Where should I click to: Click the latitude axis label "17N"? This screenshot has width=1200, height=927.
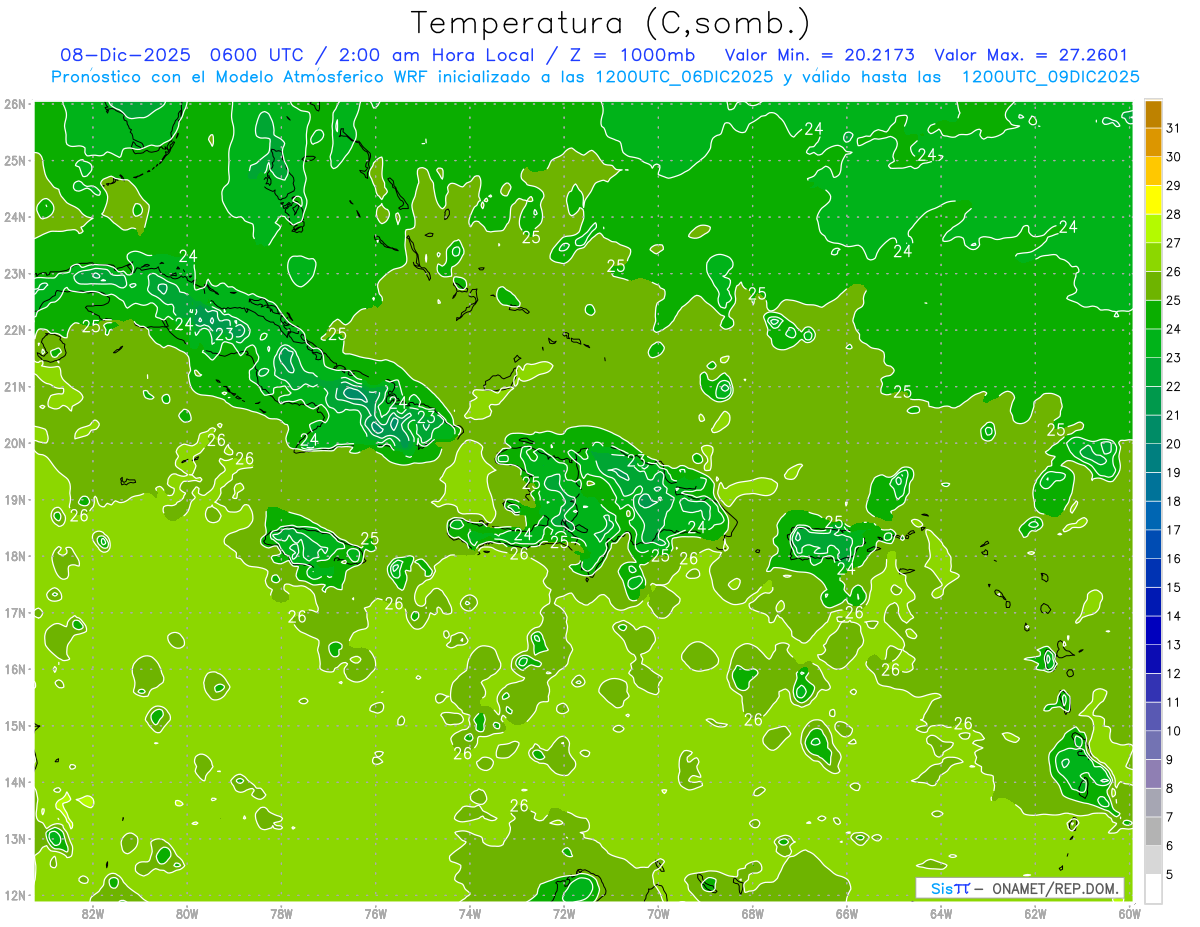pyautogui.click(x=15, y=612)
